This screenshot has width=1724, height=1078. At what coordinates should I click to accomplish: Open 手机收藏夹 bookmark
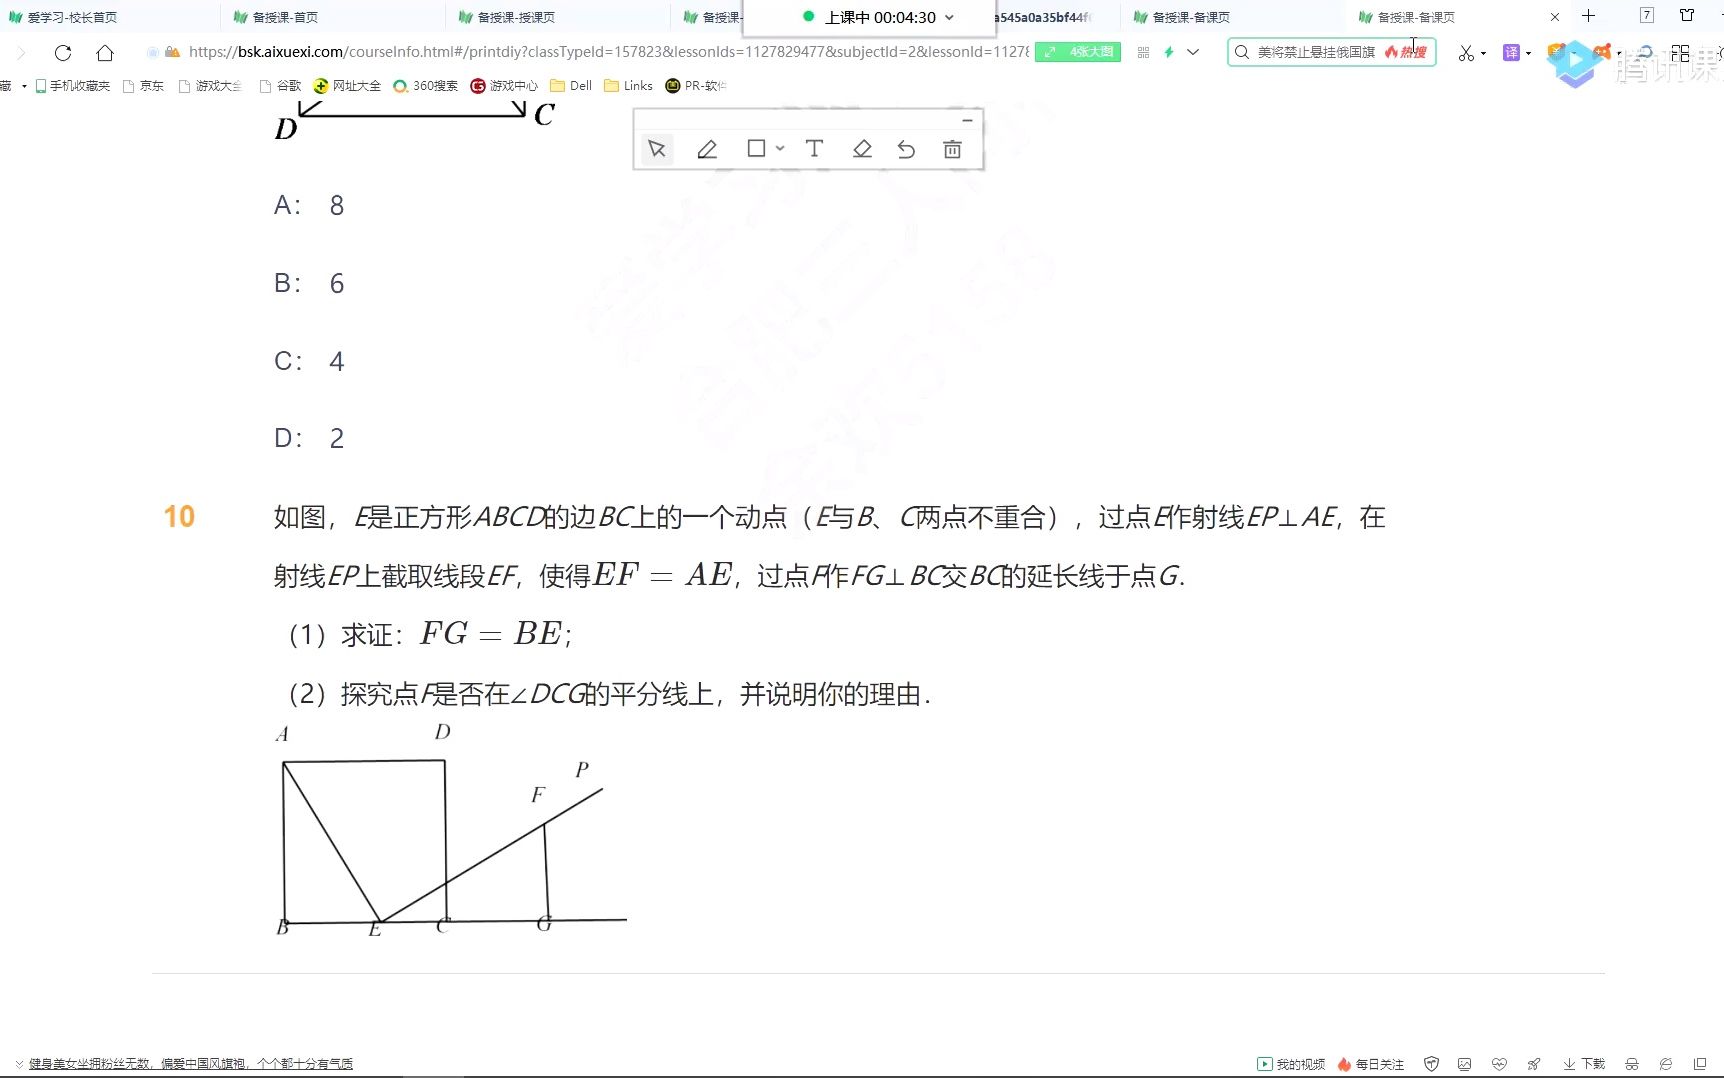point(73,86)
